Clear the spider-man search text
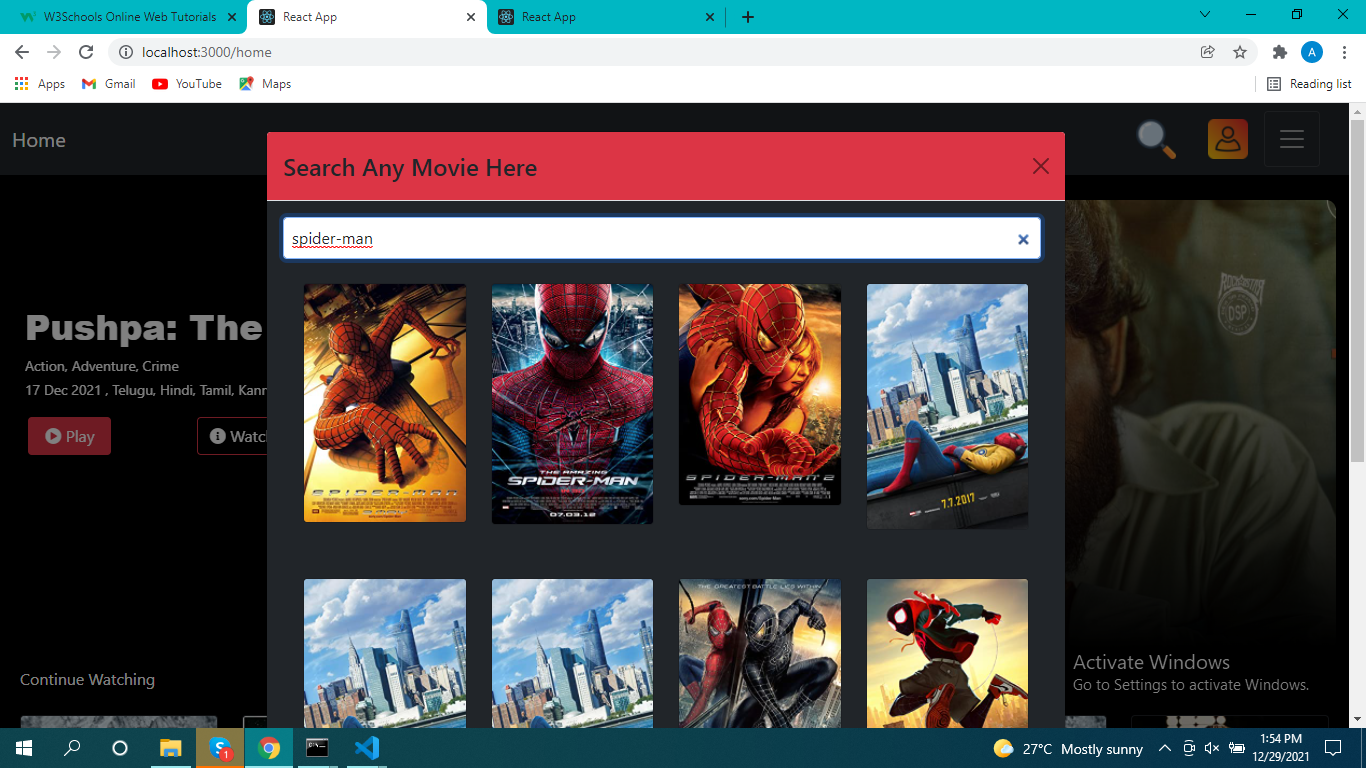Screen dimensions: 1366x768 click(x=1023, y=239)
